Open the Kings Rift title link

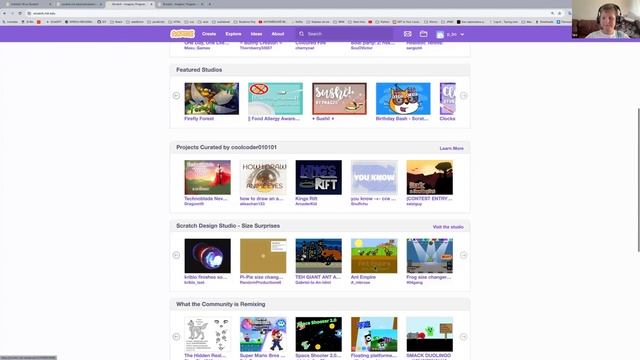point(306,199)
